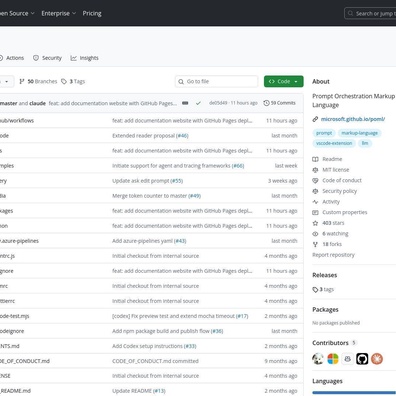
Task: Click the history clock icon beside Commits
Action: [x=266, y=103]
